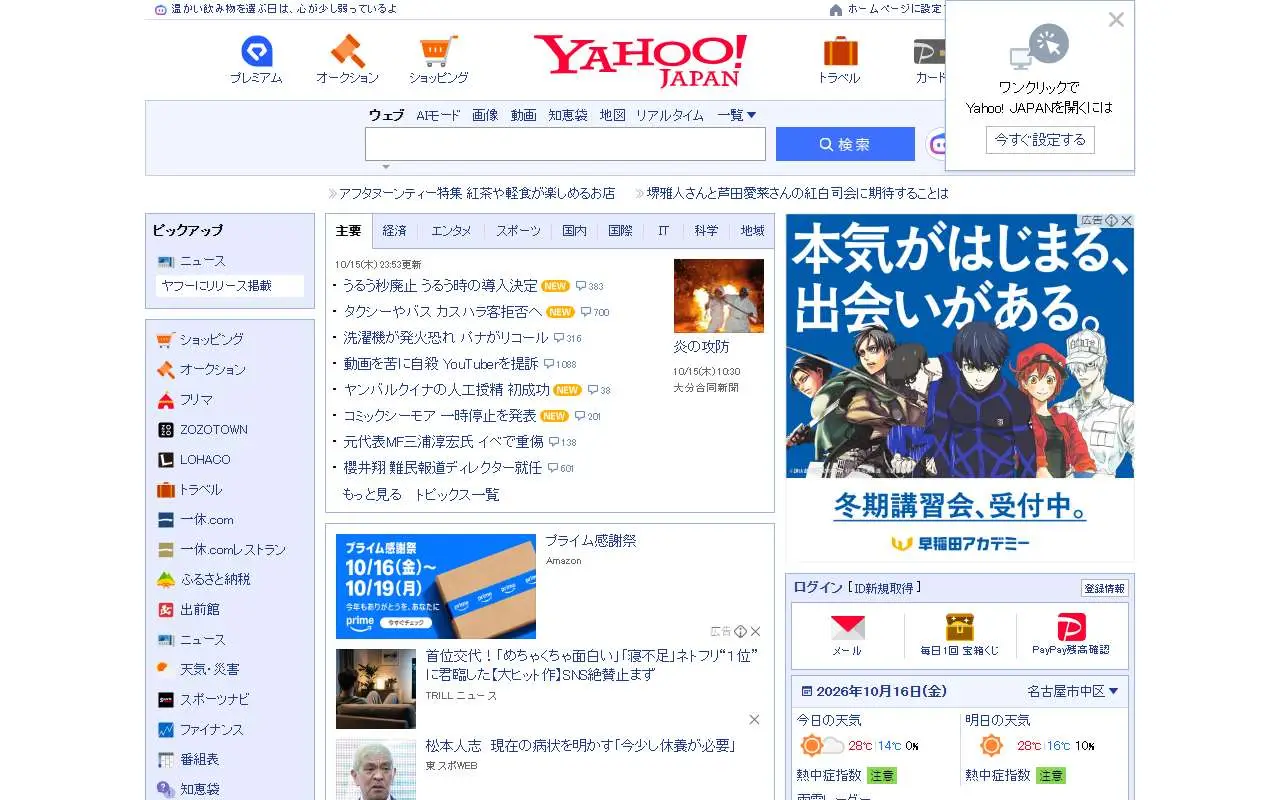Select the 経済 news tab
The height and width of the screenshot is (800, 1280).
click(x=395, y=231)
